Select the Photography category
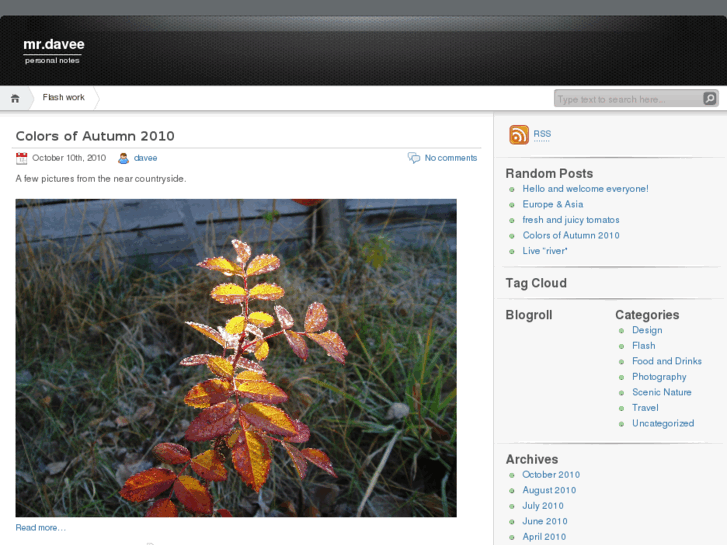This screenshot has width=727, height=545. tap(659, 377)
